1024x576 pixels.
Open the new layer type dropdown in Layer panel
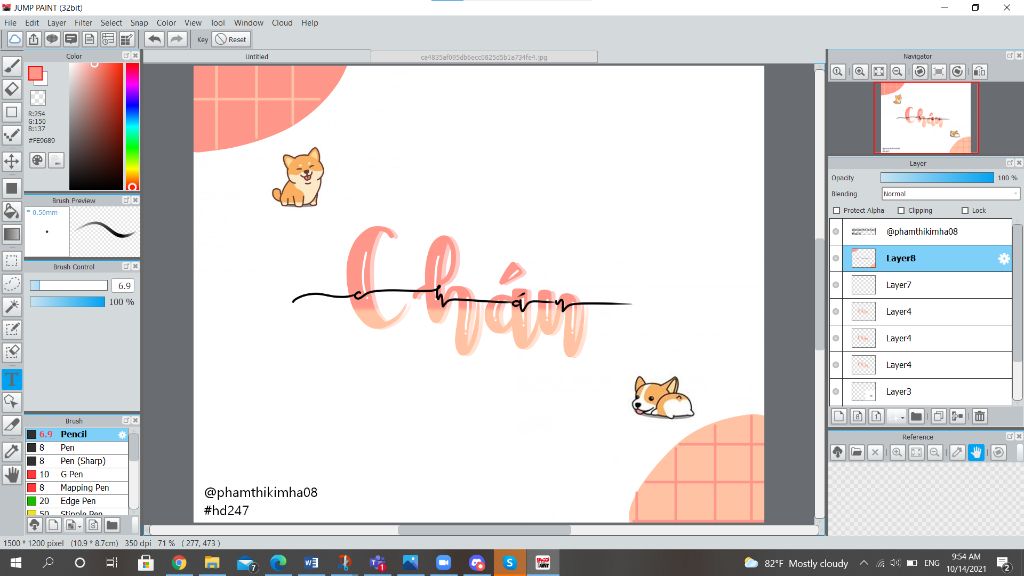coord(898,416)
